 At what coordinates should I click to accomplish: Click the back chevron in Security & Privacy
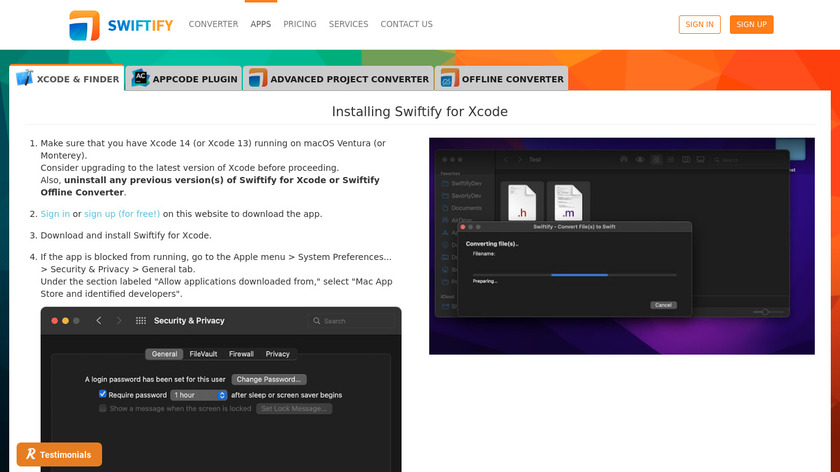[98, 321]
